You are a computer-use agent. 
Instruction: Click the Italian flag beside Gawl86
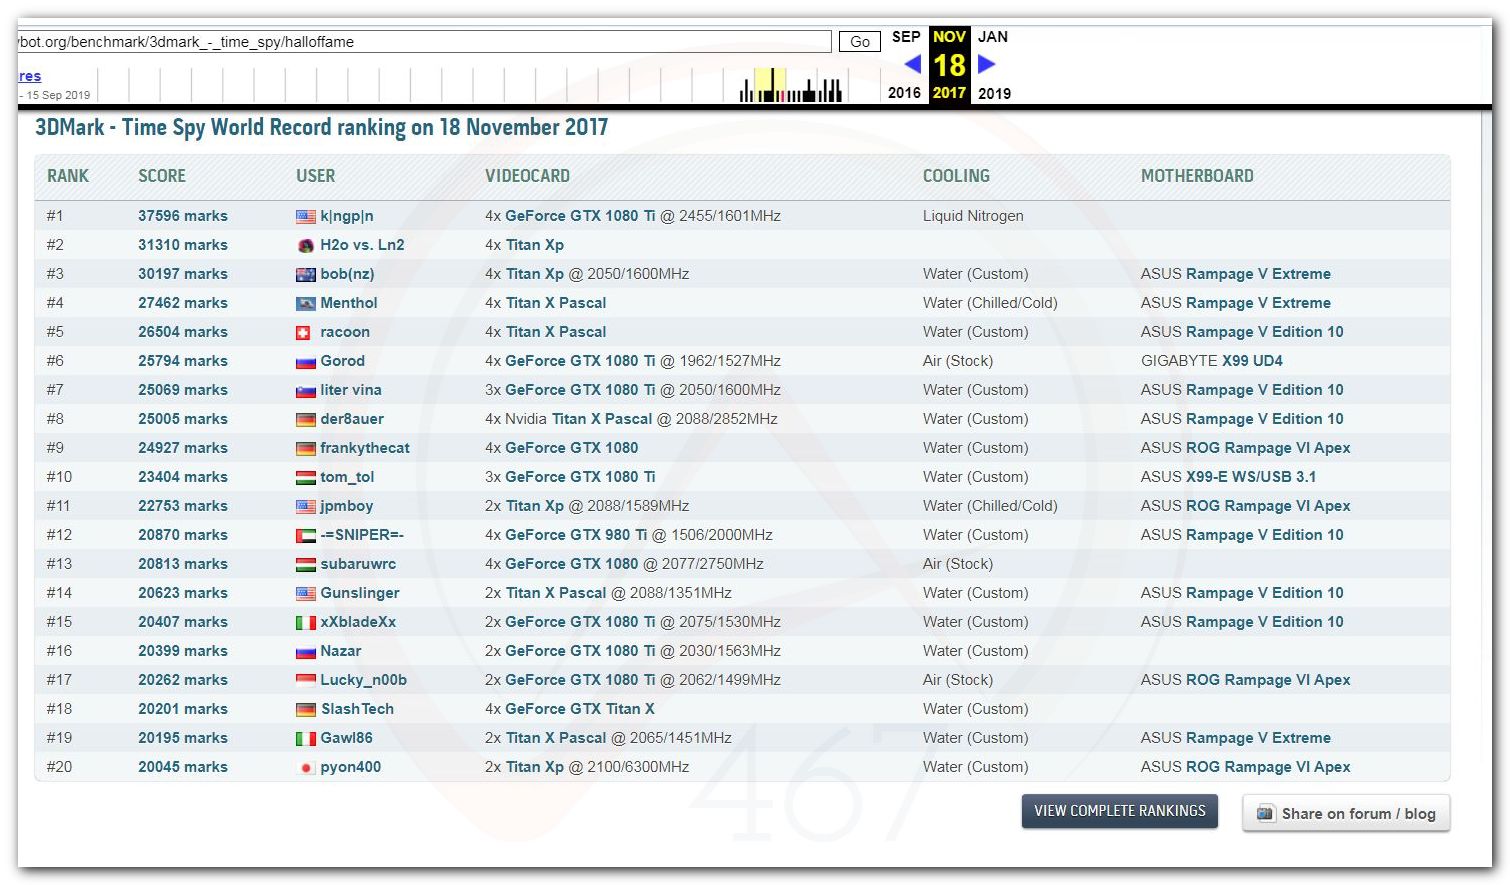pyautogui.click(x=306, y=738)
